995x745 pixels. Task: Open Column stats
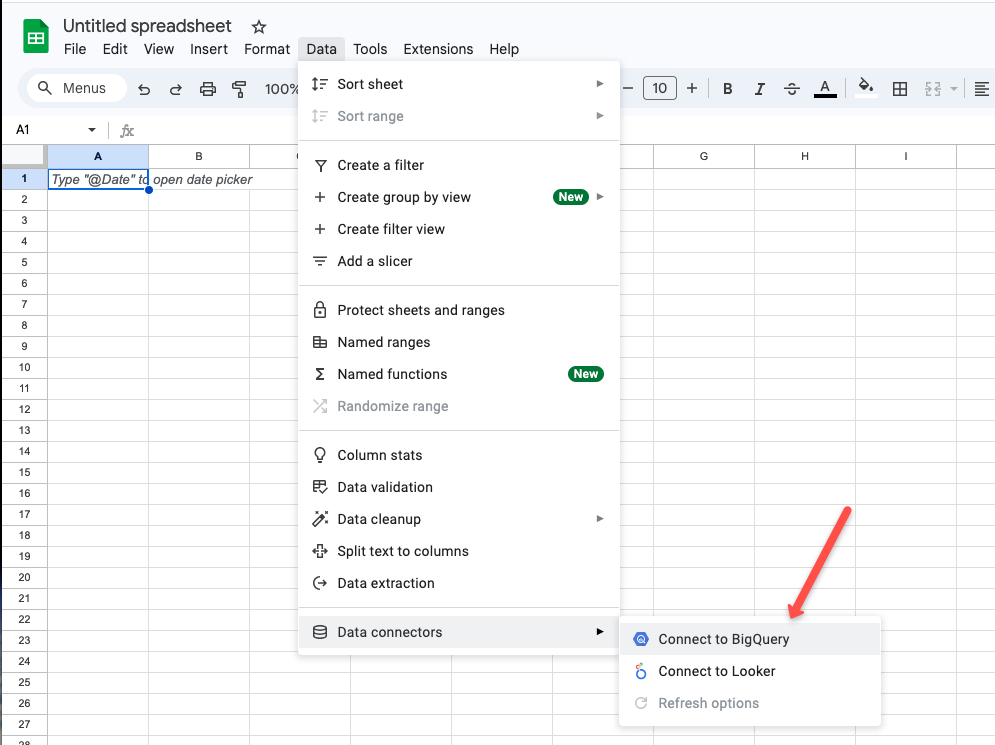459,456
